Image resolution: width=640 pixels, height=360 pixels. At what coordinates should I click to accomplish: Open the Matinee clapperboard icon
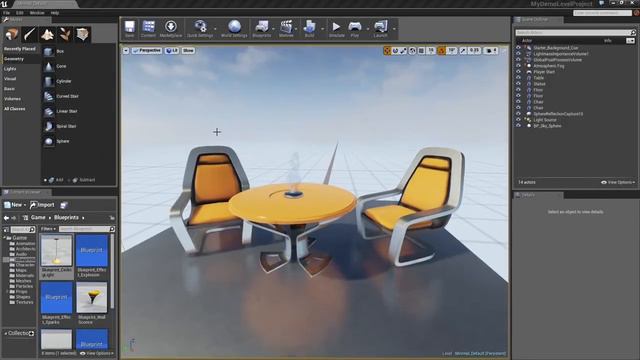pos(286,29)
